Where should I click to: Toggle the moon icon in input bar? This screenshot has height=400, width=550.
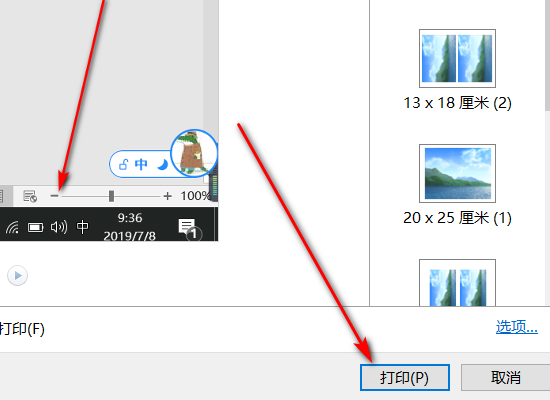point(163,164)
